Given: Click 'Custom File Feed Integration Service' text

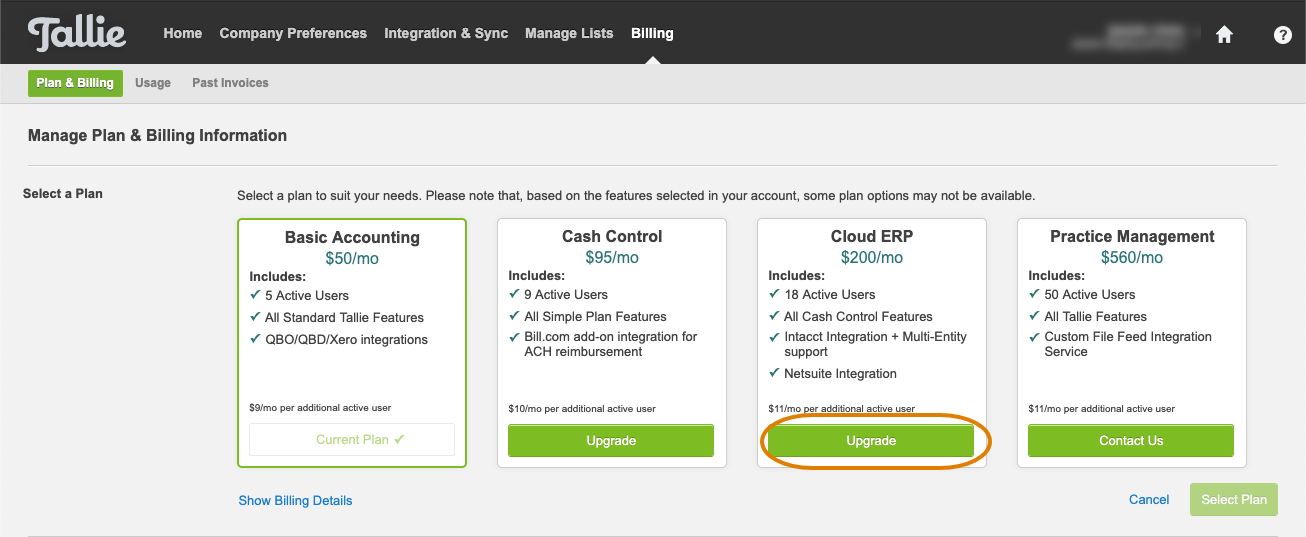Looking at the screenshot, I should [1128, 344].
